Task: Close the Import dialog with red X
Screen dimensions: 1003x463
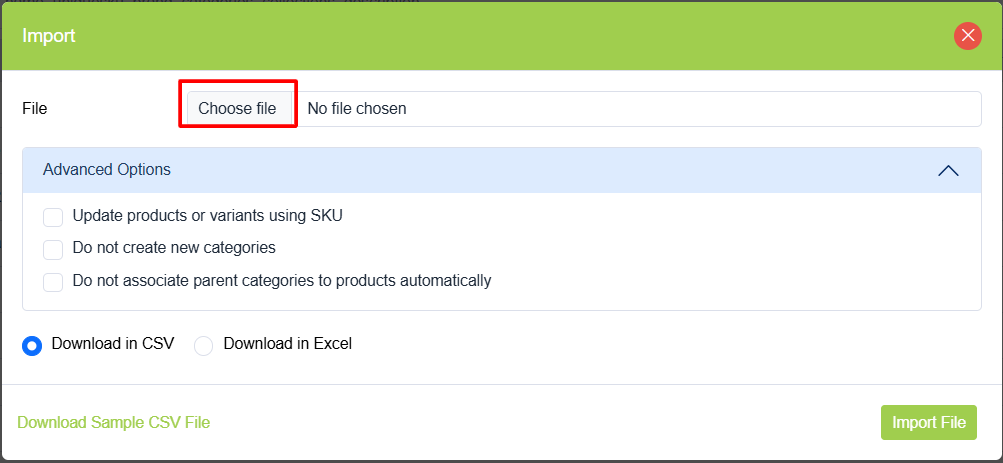Action: [967, 36]
